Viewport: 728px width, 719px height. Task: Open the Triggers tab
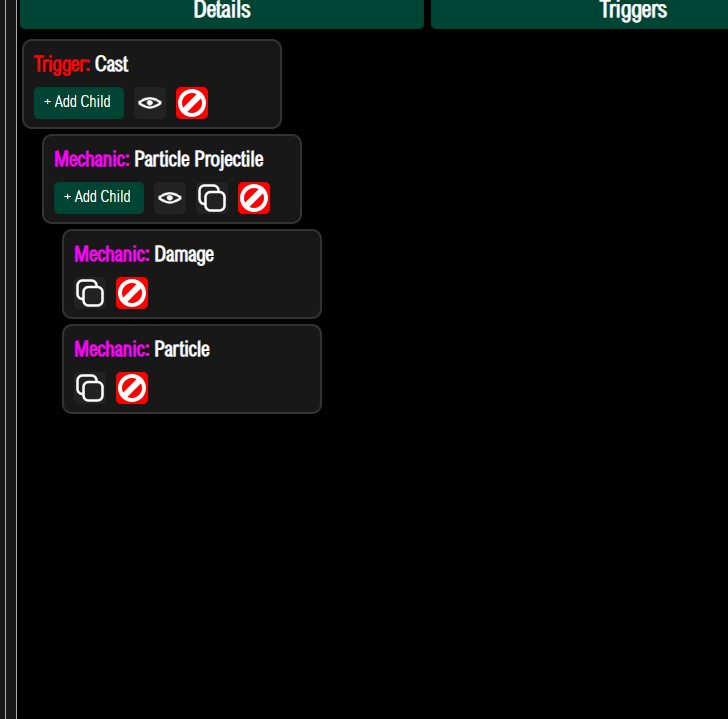[579, 12]
